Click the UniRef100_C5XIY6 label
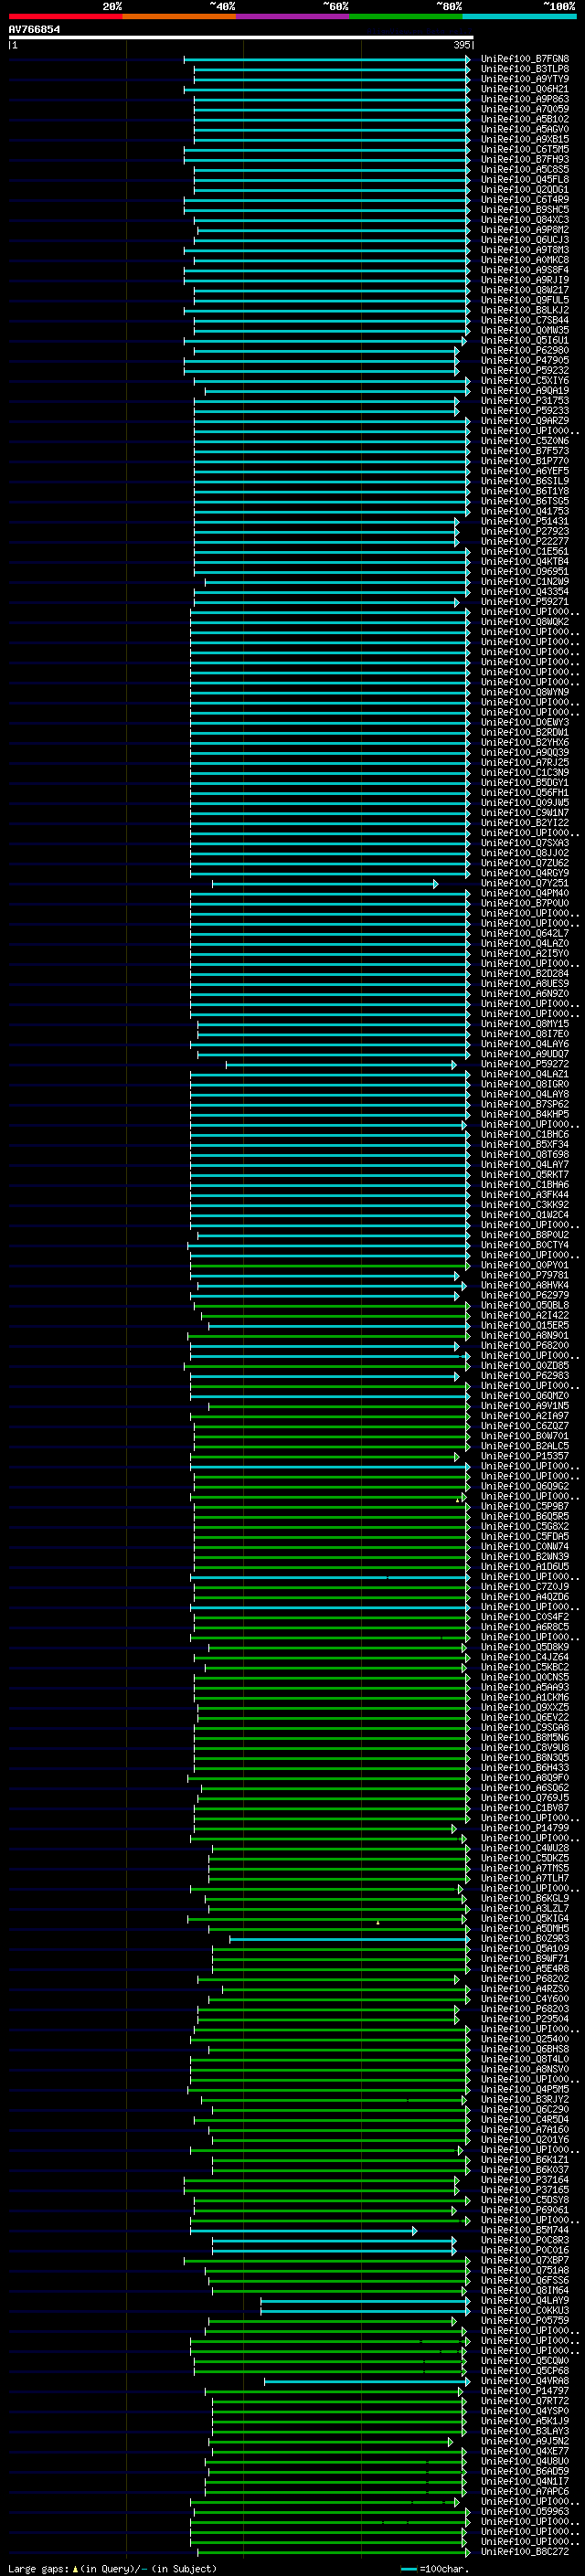585x2576 pixels. tap(525, 380)
